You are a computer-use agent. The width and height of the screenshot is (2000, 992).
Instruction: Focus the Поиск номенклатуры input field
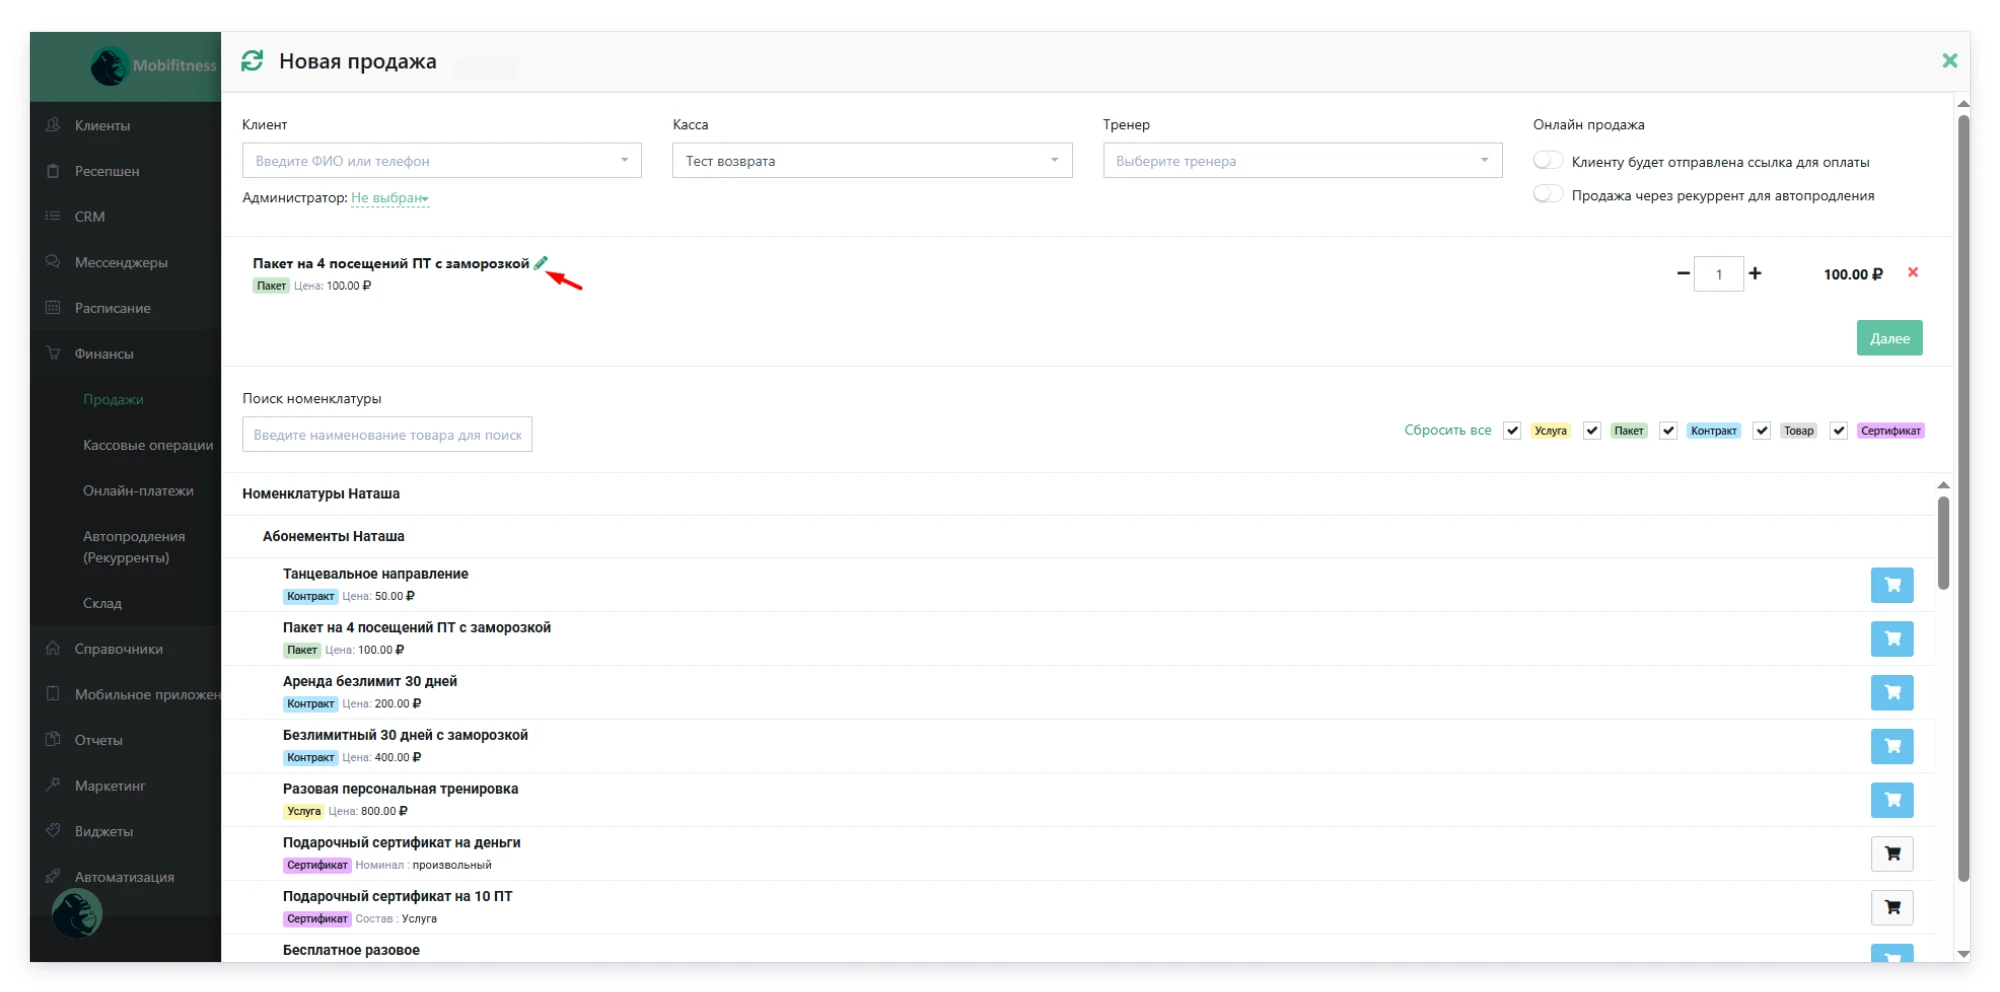[x=387, y=434]
